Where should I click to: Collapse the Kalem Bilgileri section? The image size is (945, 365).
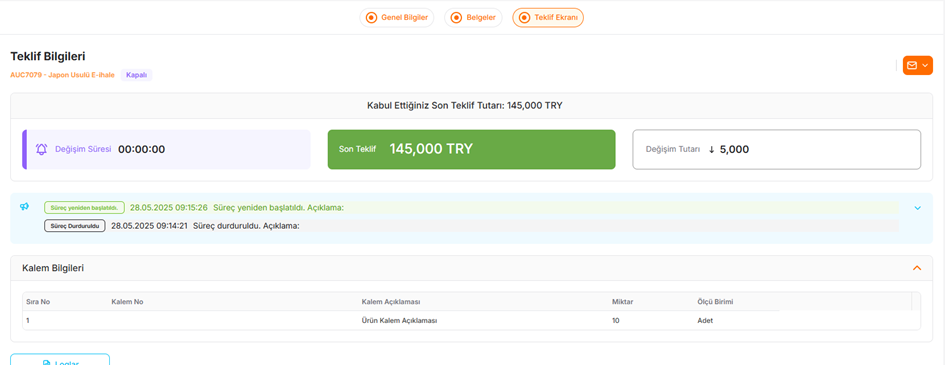pyautogui.click(x=917, y=268)
